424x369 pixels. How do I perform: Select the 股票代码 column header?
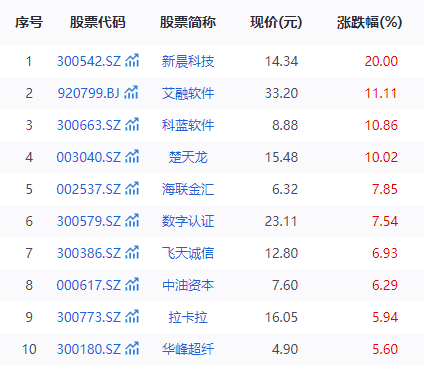click(x=98, y=22)
